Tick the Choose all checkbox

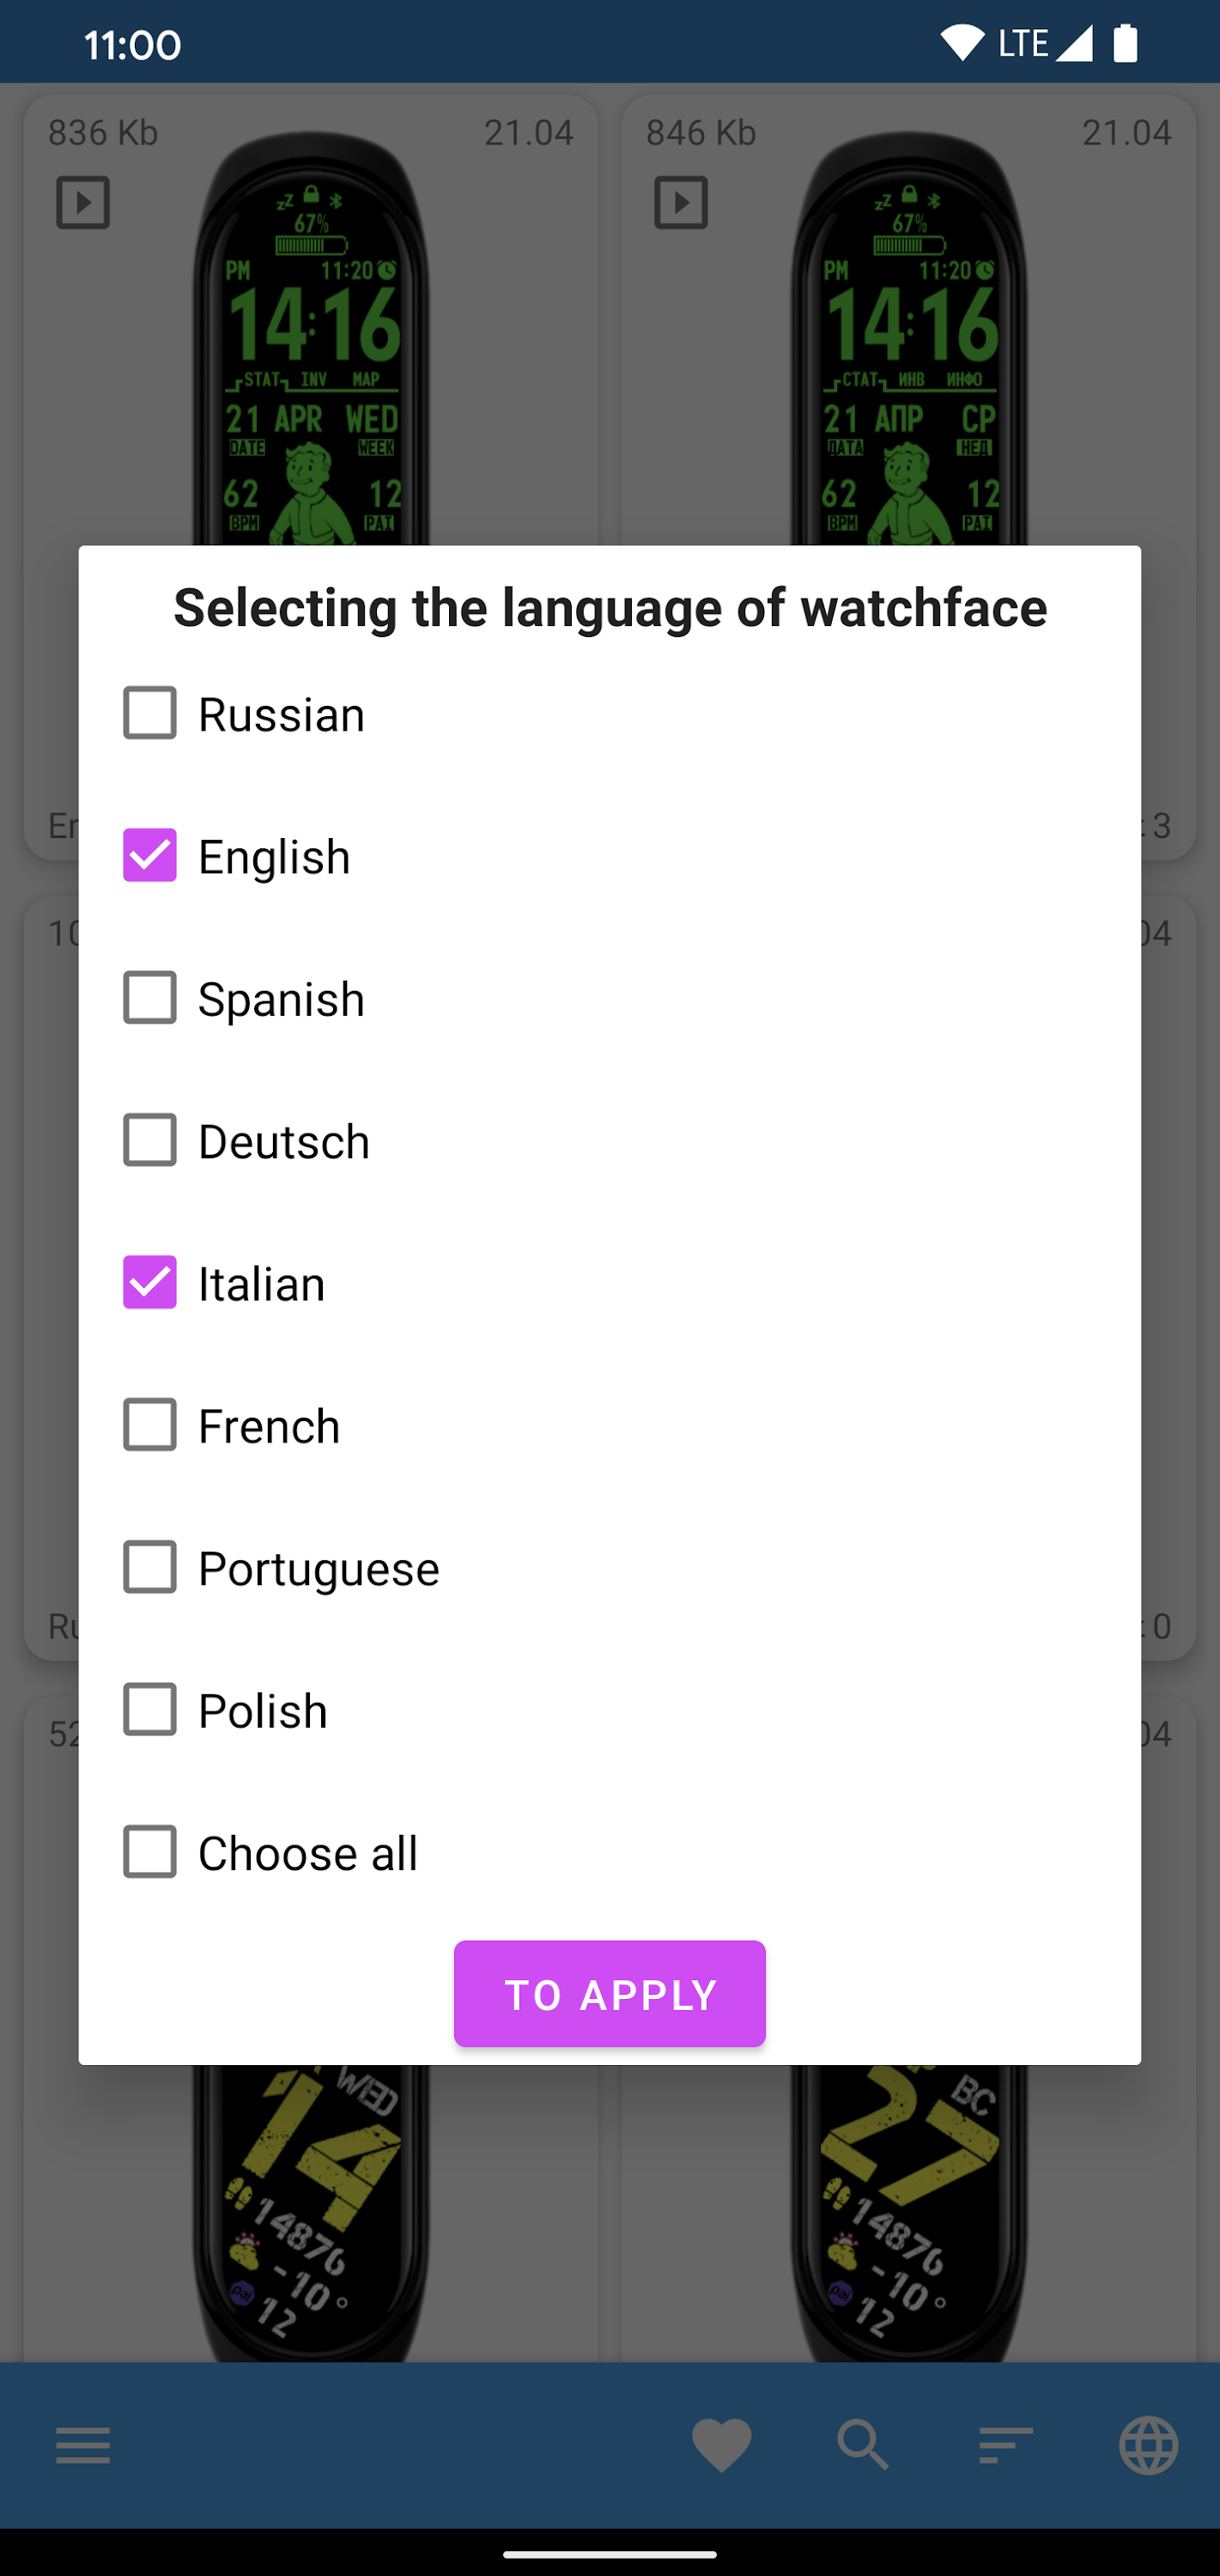(x=150, y=1852)
